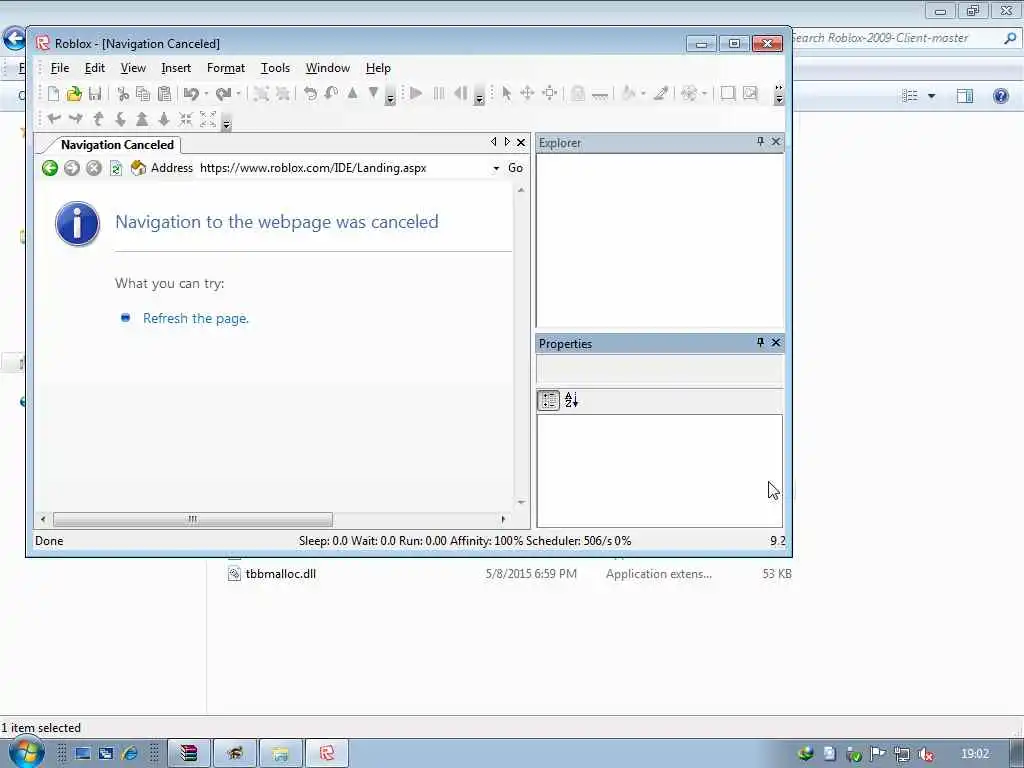Click the Save floppy disk icon
This screenshot has height=768, width=1024.
[x=95, y=94]
